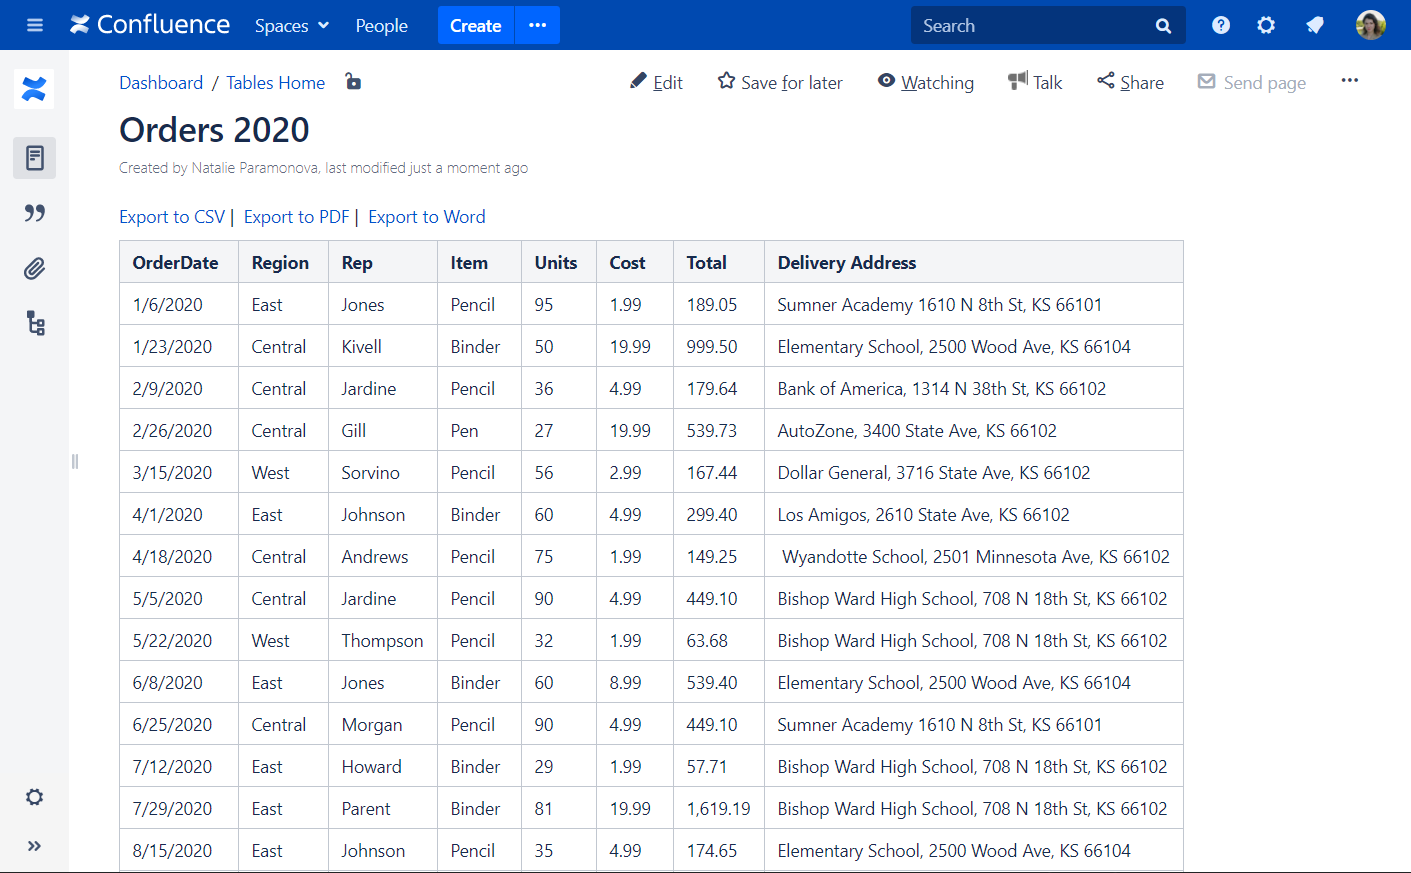1411x873 pixels.
Task: Open the Create more options button
Action: pyautogui.click(x=537, y=25)
